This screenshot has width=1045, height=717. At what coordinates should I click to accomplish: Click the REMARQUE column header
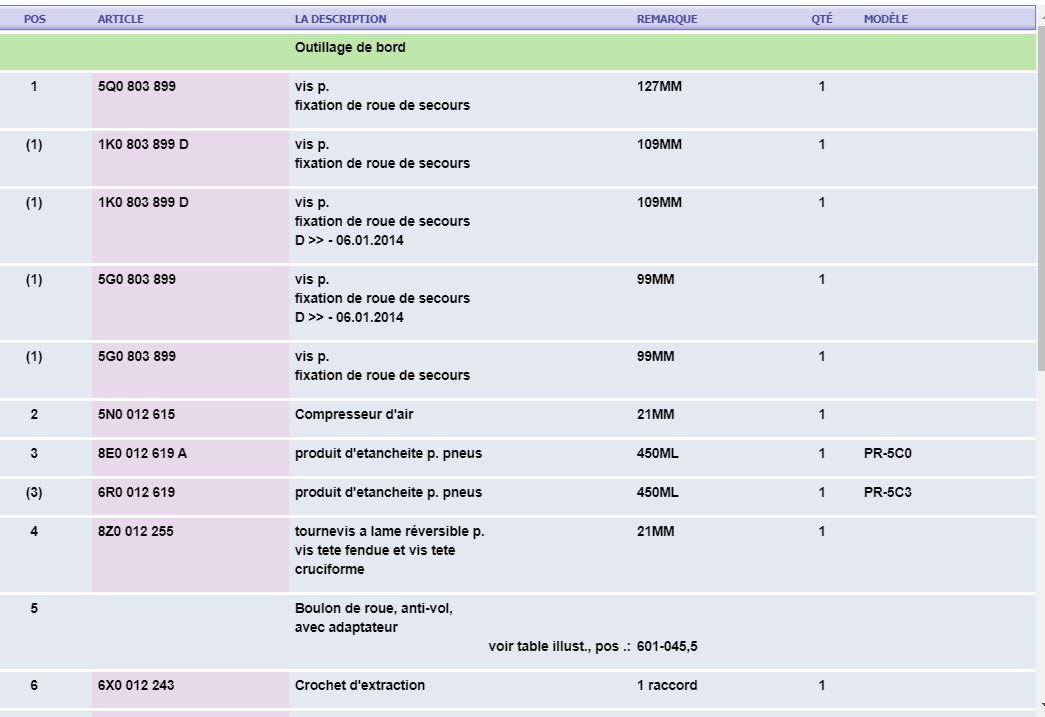(x=667, y=19)
